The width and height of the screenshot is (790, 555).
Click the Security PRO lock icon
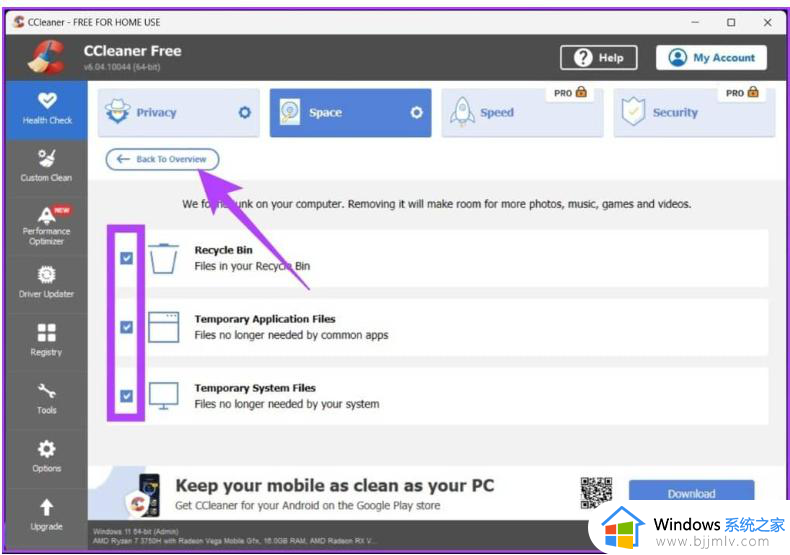coord(753,92)
